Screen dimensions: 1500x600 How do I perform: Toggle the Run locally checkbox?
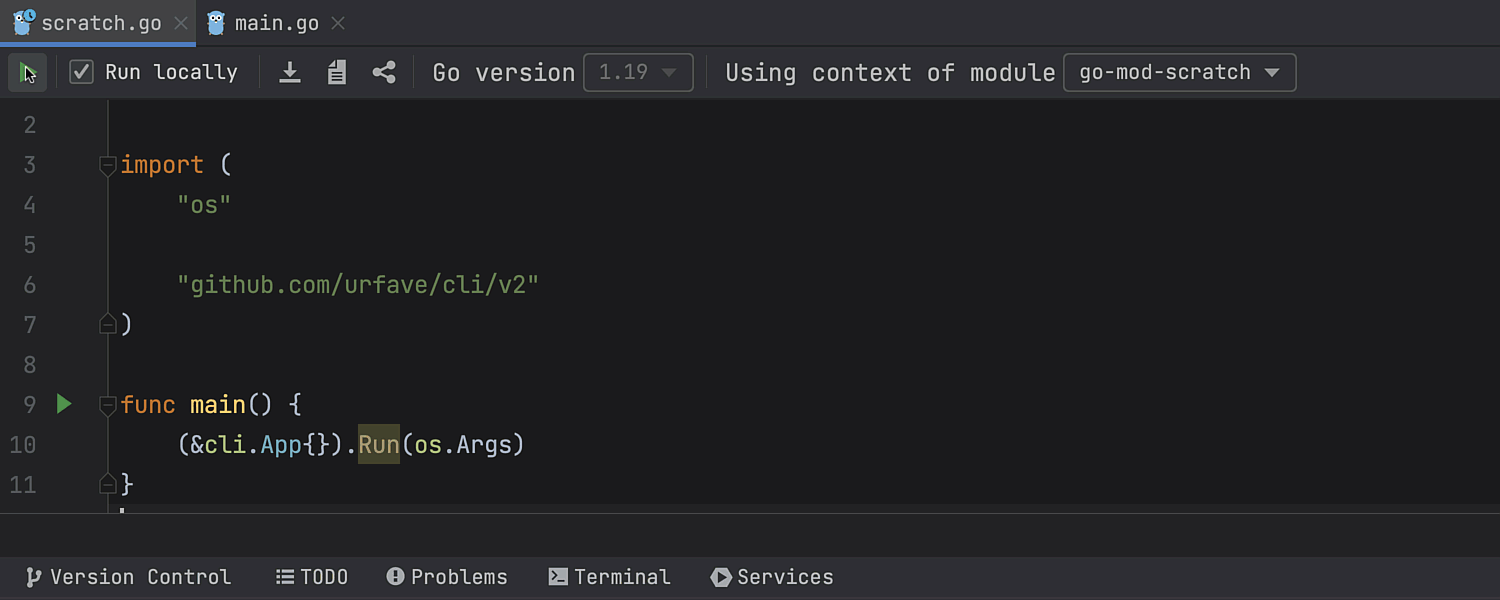tap(82, 72)
